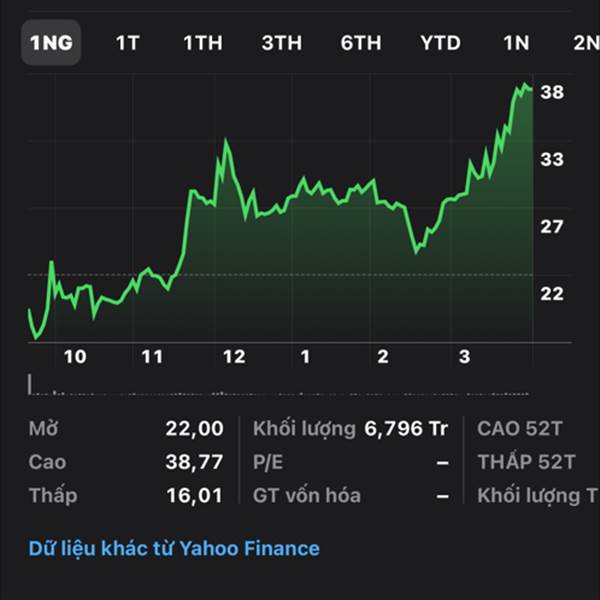Switch chart to 3TH range

282,42
